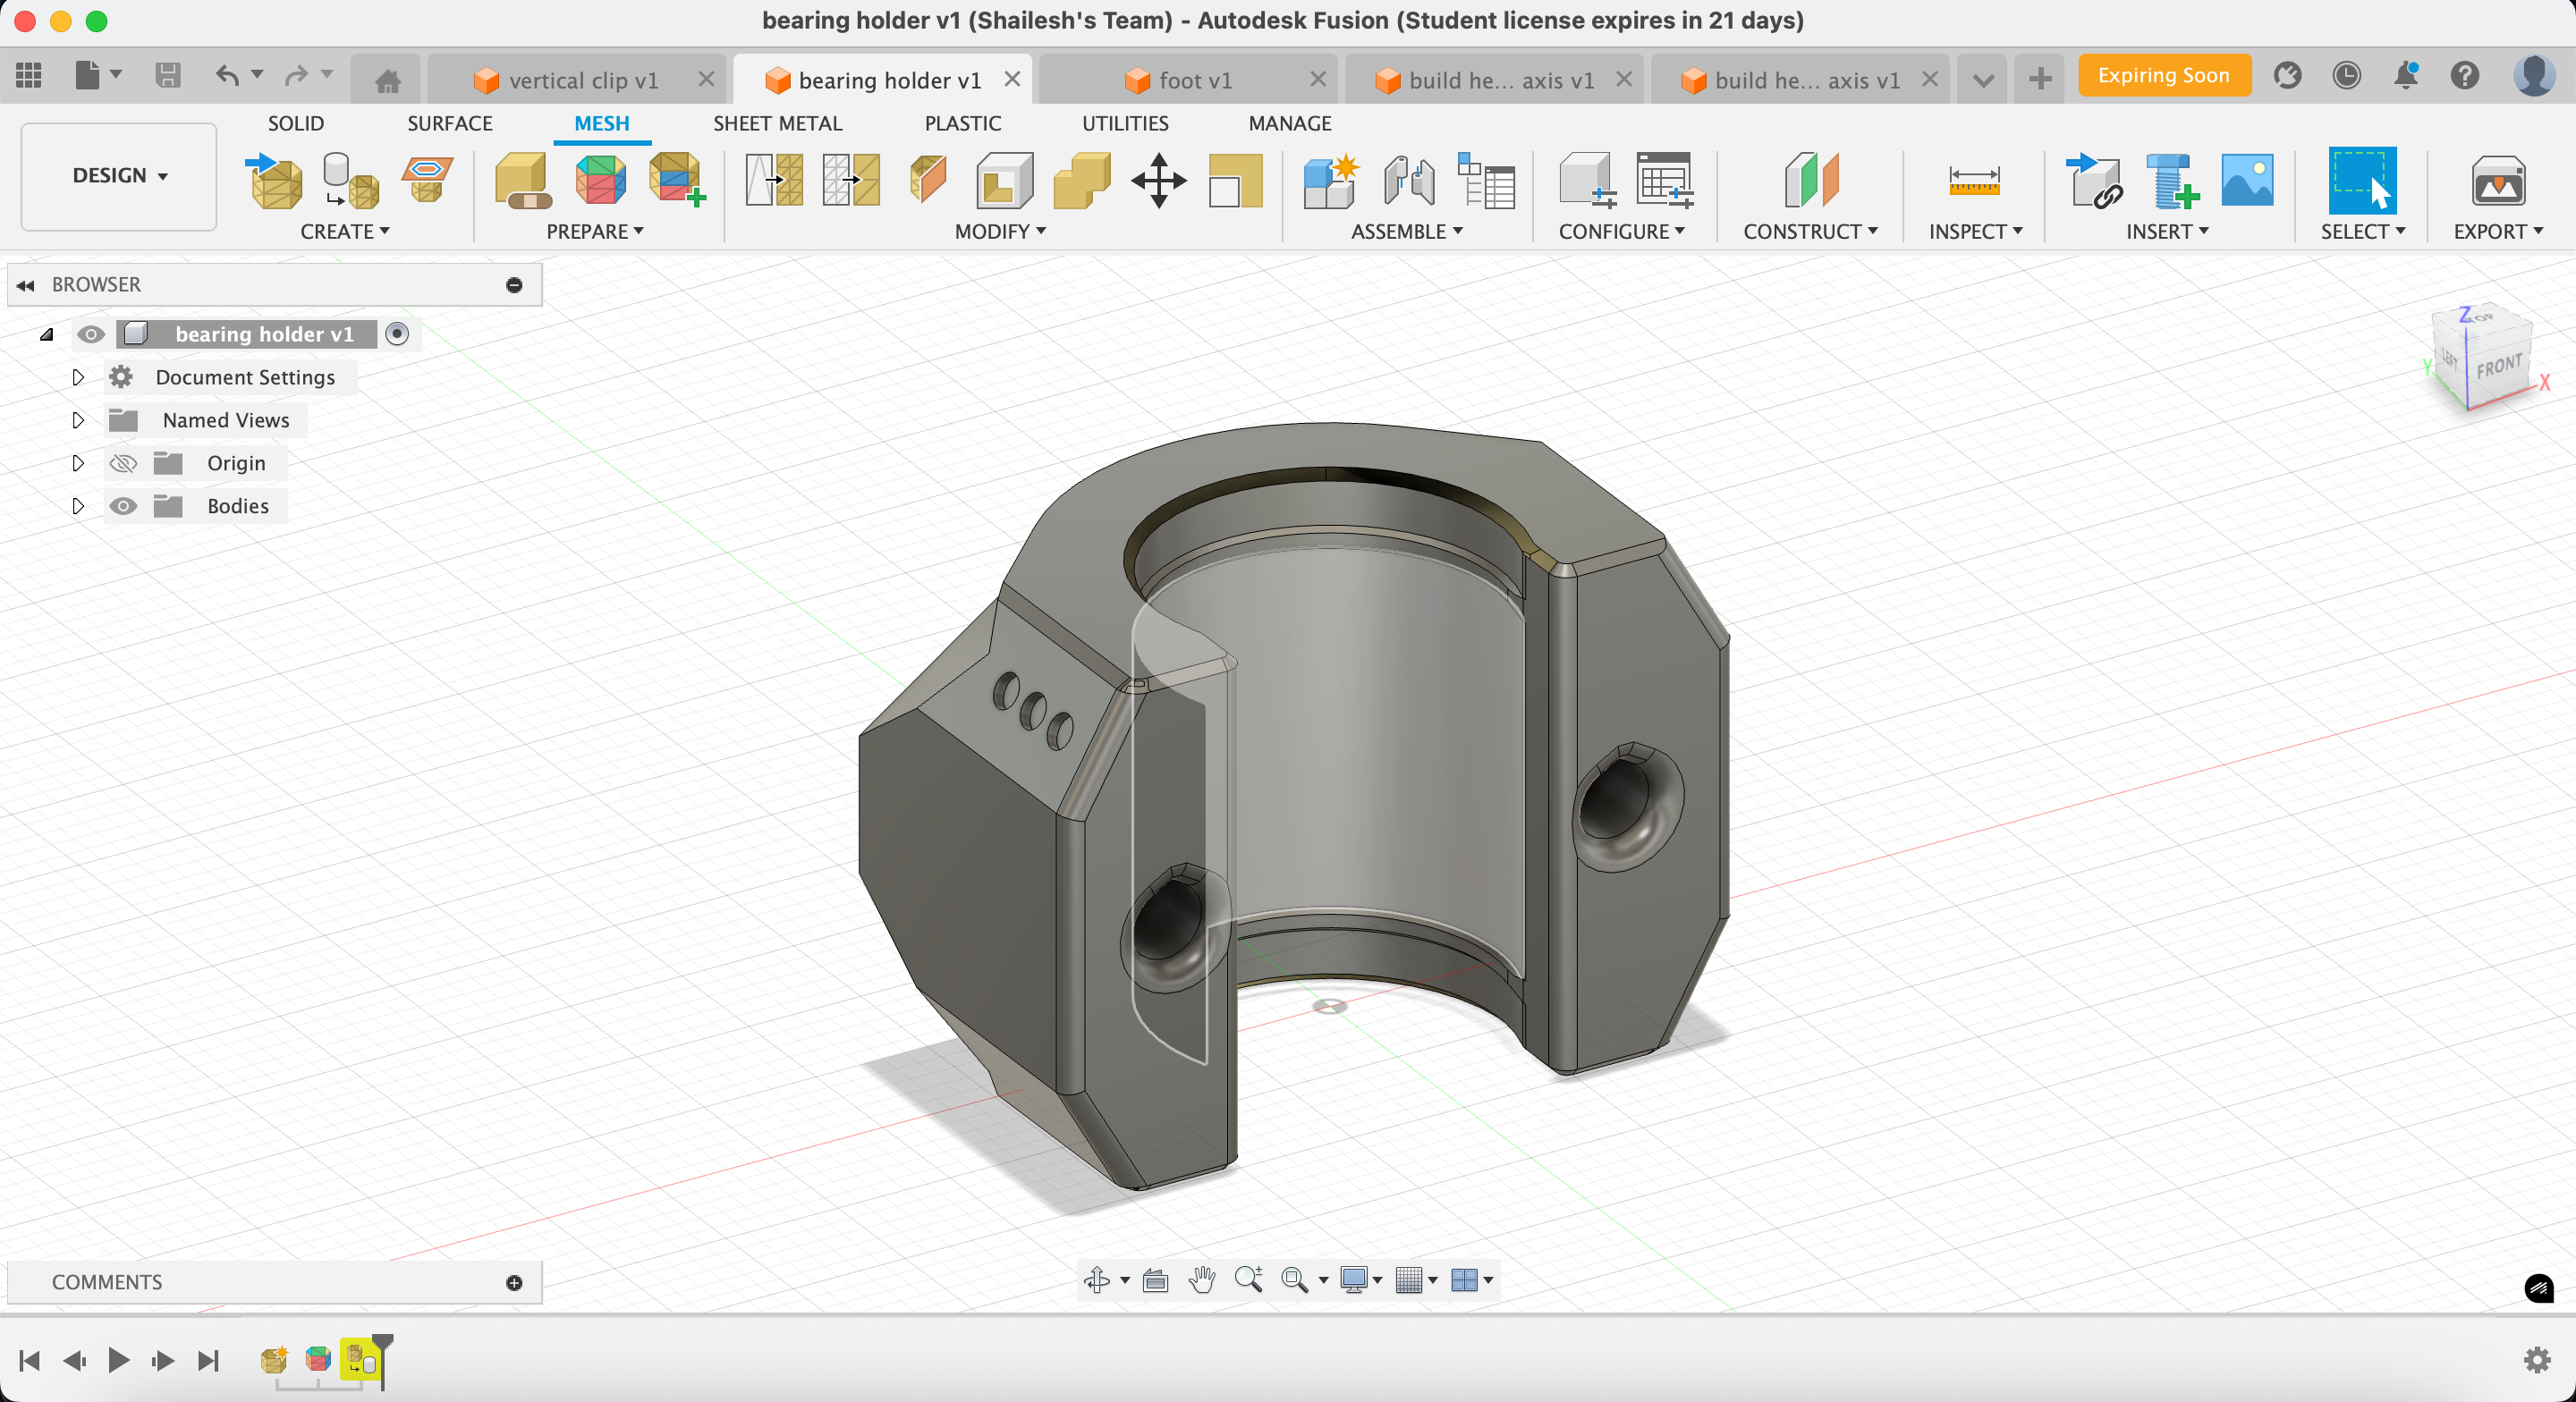Click the Bill of Materials table icon
The height and width of the screenshot is (1402, 2576).
tap(1486, 181)
